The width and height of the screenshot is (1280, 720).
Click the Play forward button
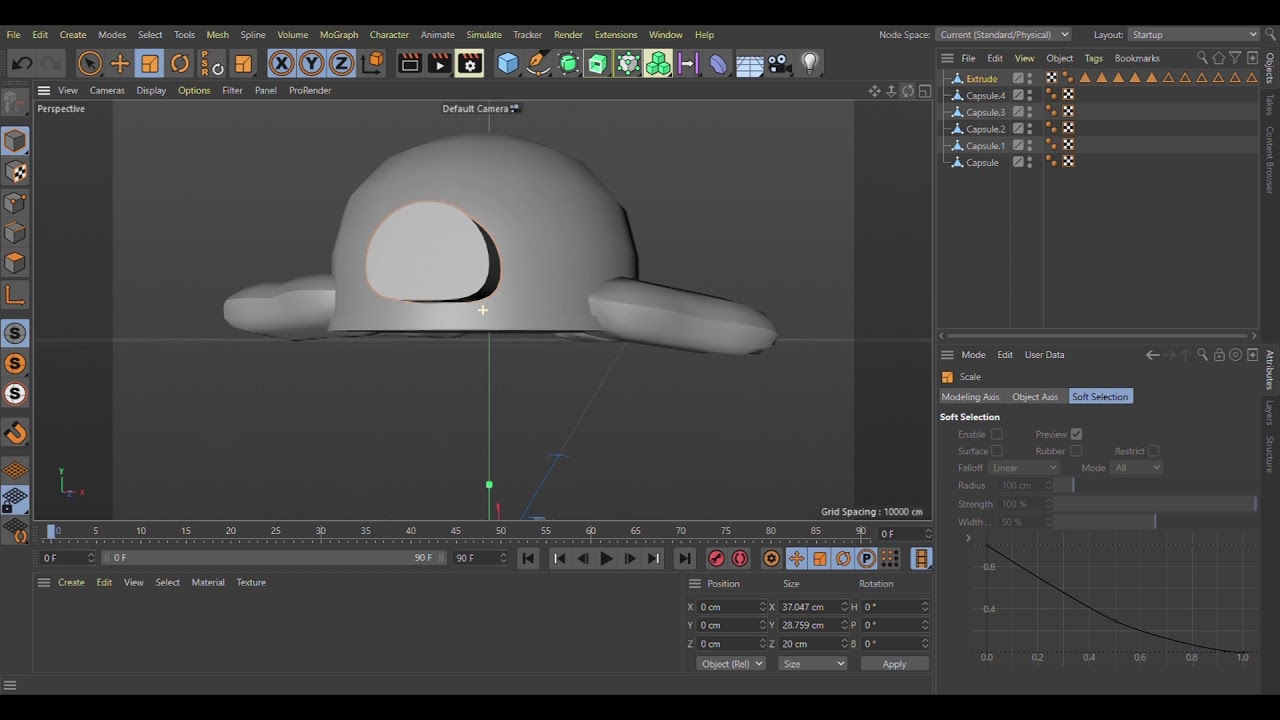click(606, 559)
